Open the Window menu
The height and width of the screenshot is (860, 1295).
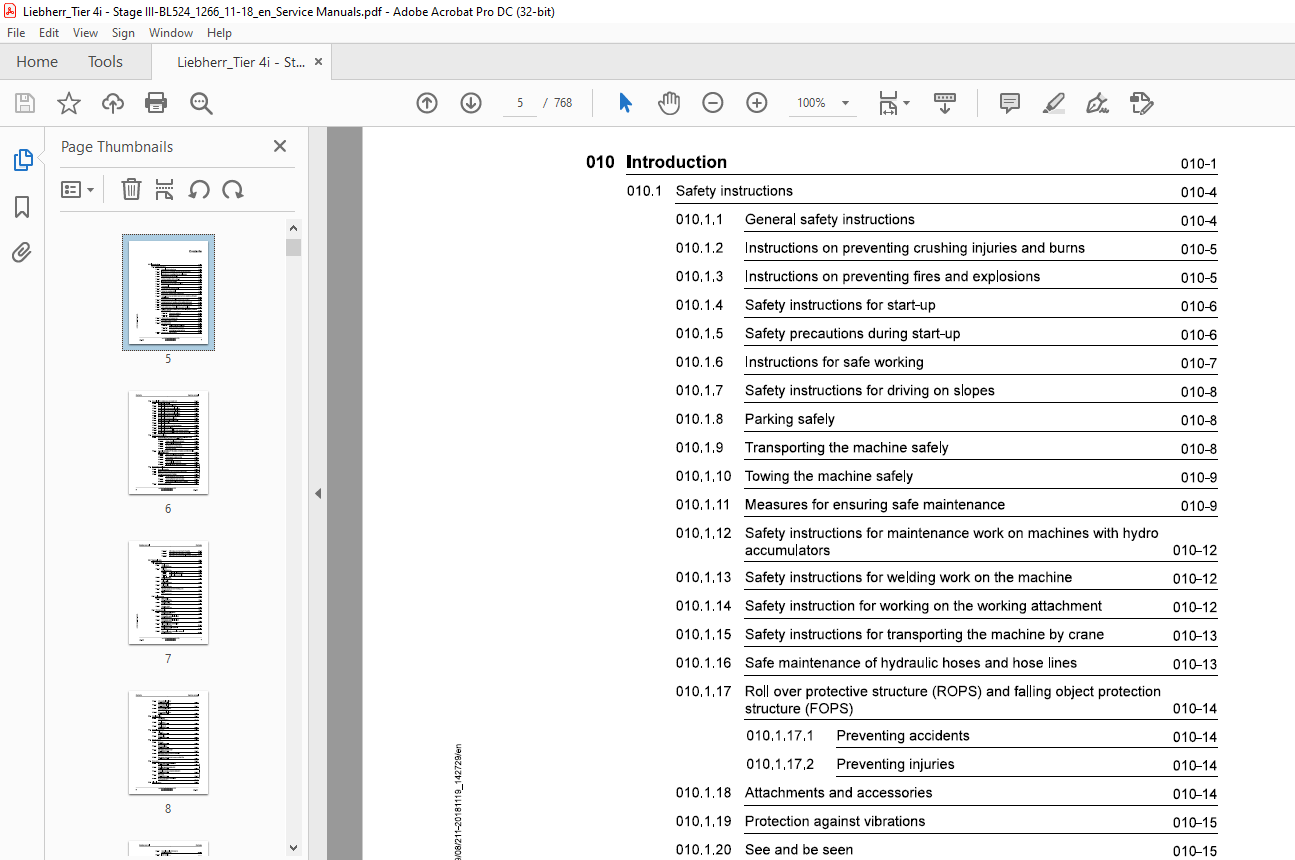(171, 33)
